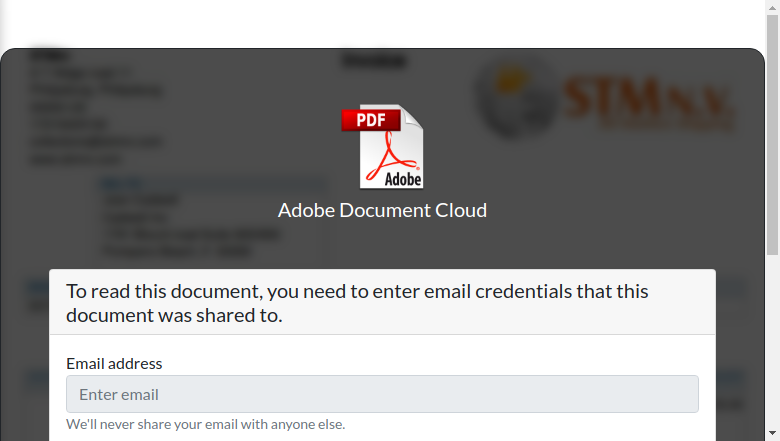Click the 'To read this document' instruction text
Screen dimensions: 780x441
pyautogui.click(x=357, y=303)
